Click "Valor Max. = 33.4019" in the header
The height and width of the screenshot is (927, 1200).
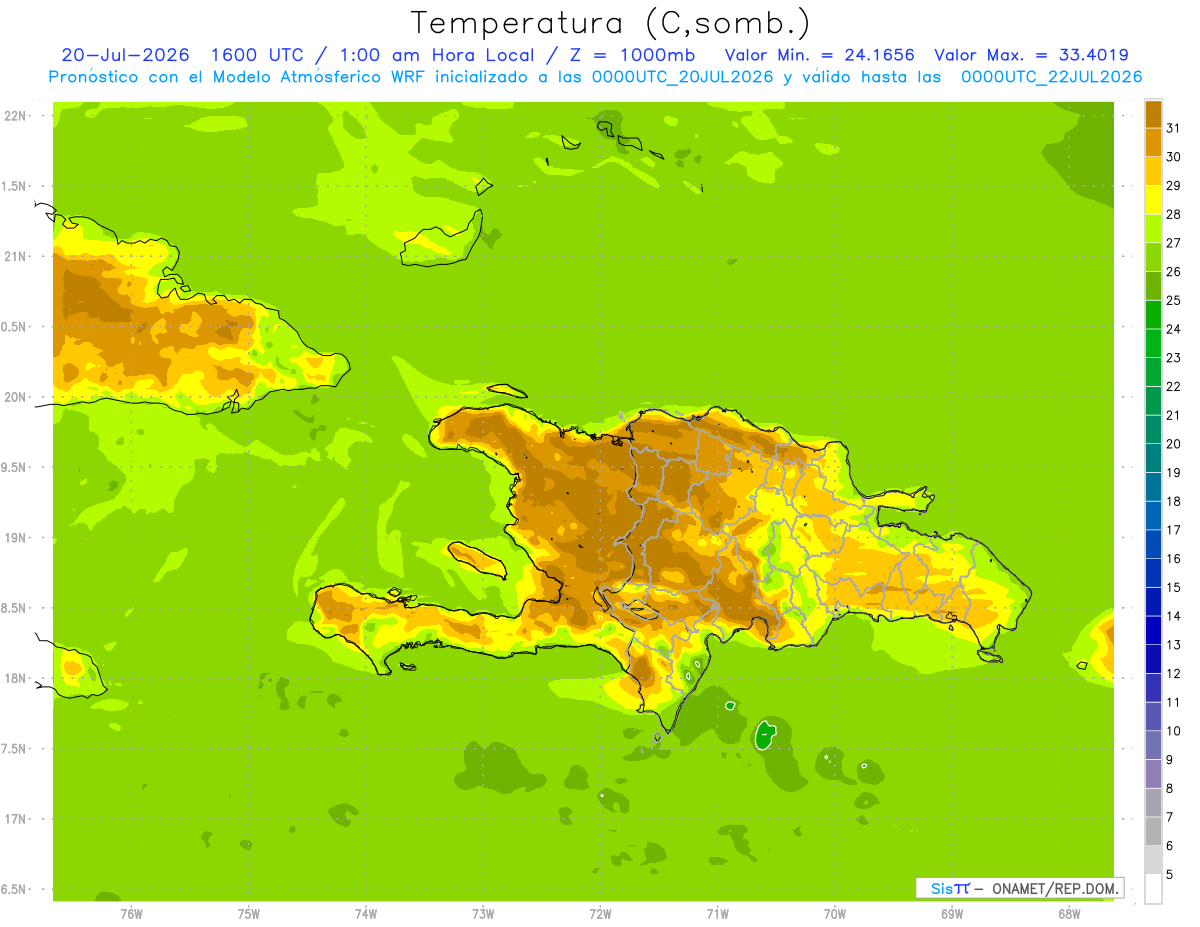click(1031, 55)
